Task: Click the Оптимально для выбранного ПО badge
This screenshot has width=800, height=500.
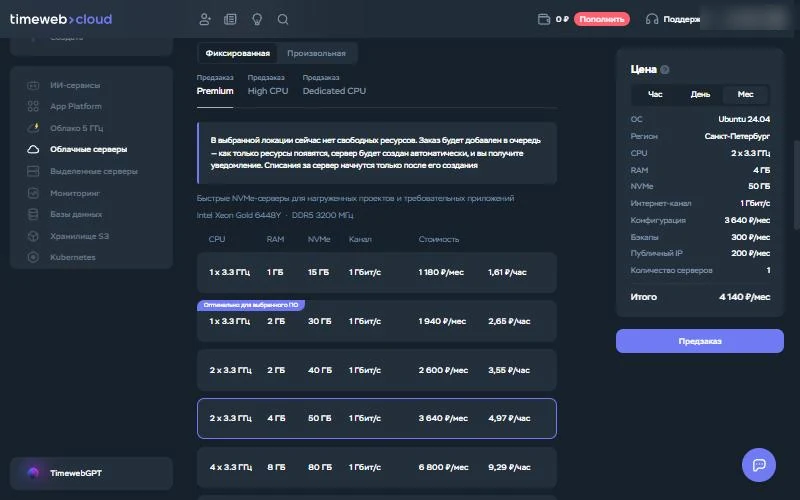Action: [x=251, y=305]
